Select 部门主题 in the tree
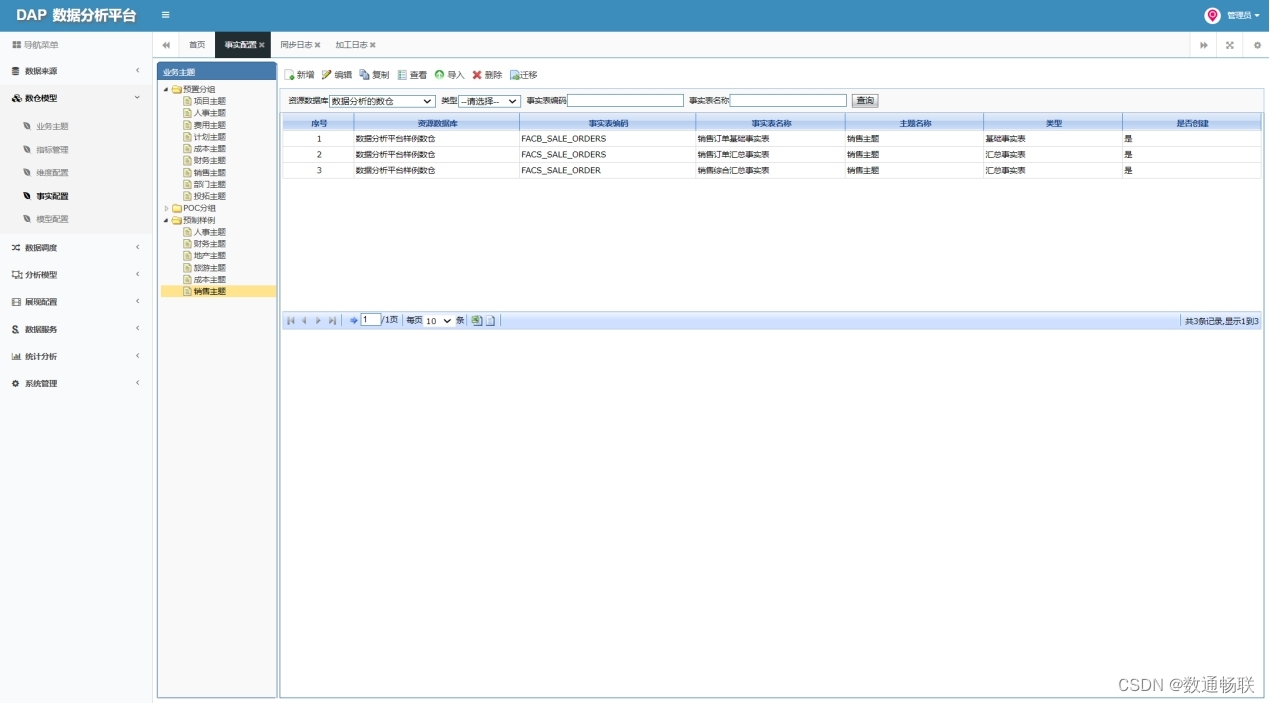 tap(209, 184)
